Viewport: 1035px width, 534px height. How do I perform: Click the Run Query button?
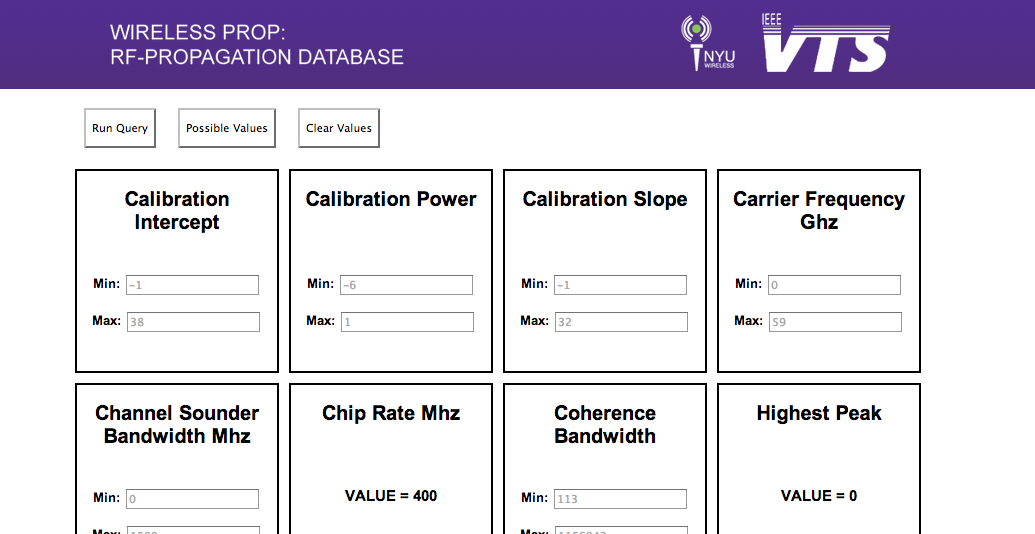pos(120,128)
